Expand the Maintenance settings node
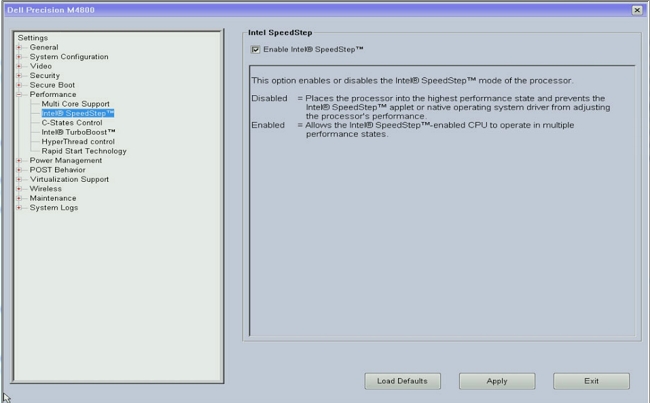The width and height of the screenshot is (650, 403). click(19, 198)
